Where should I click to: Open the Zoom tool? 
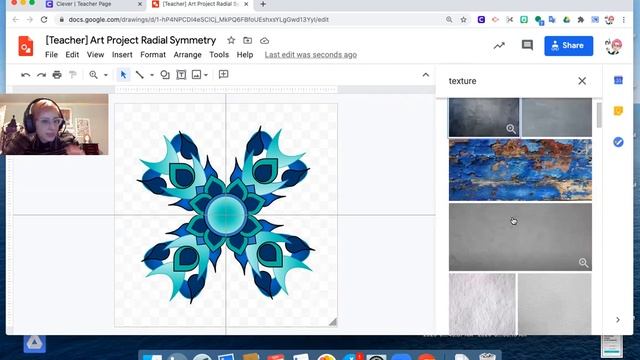coord(93,75)
